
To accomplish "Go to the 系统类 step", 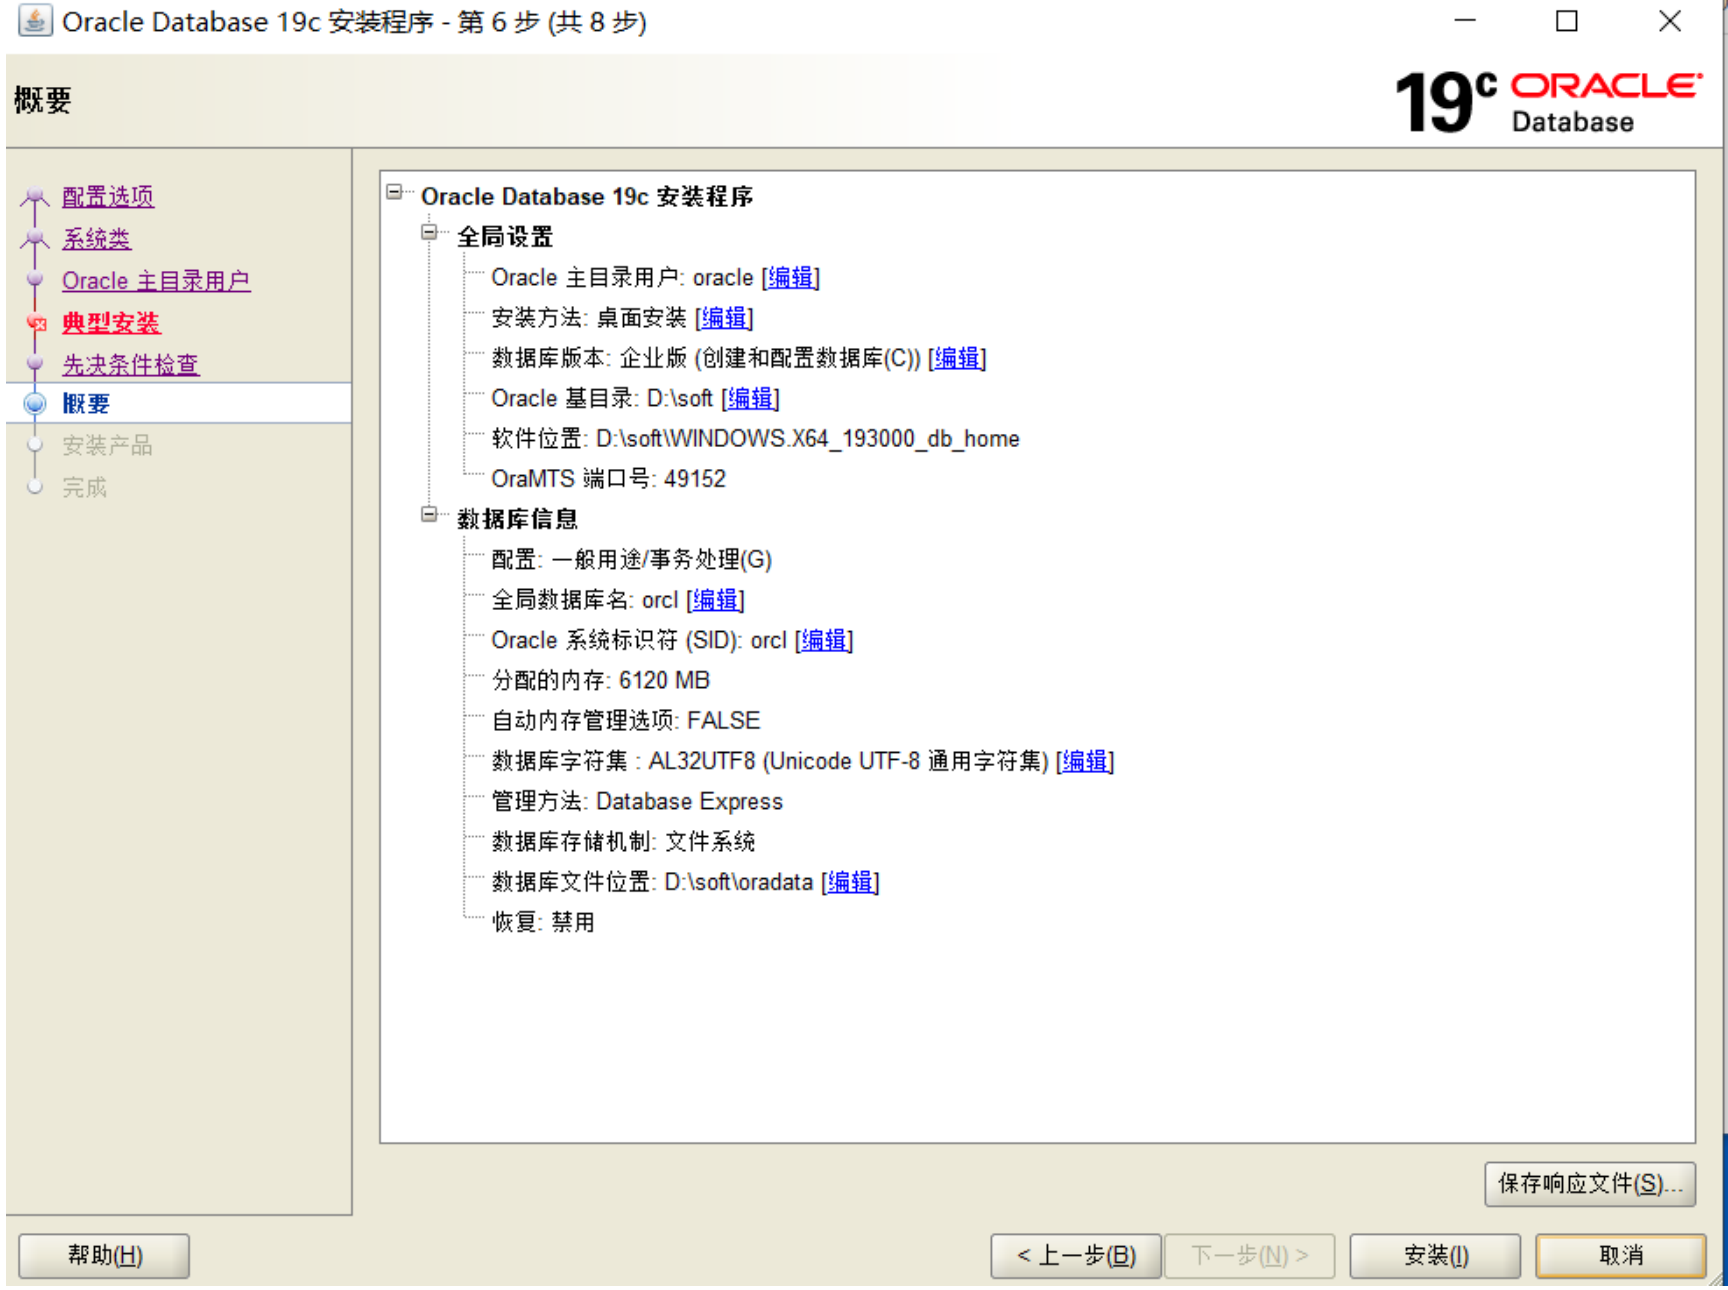I will [x=96, y=239].
